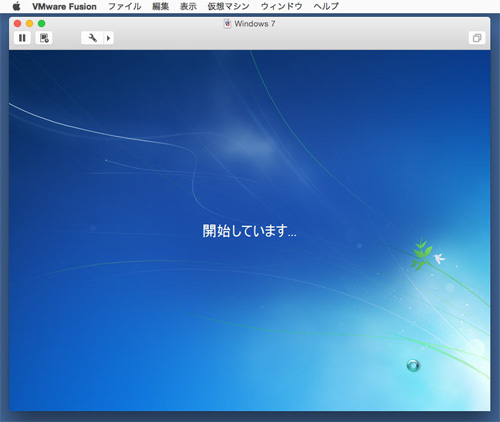Click the 開始しています... text in the guest screen
The image size is (500, 422).
click(x=249, y=231)
